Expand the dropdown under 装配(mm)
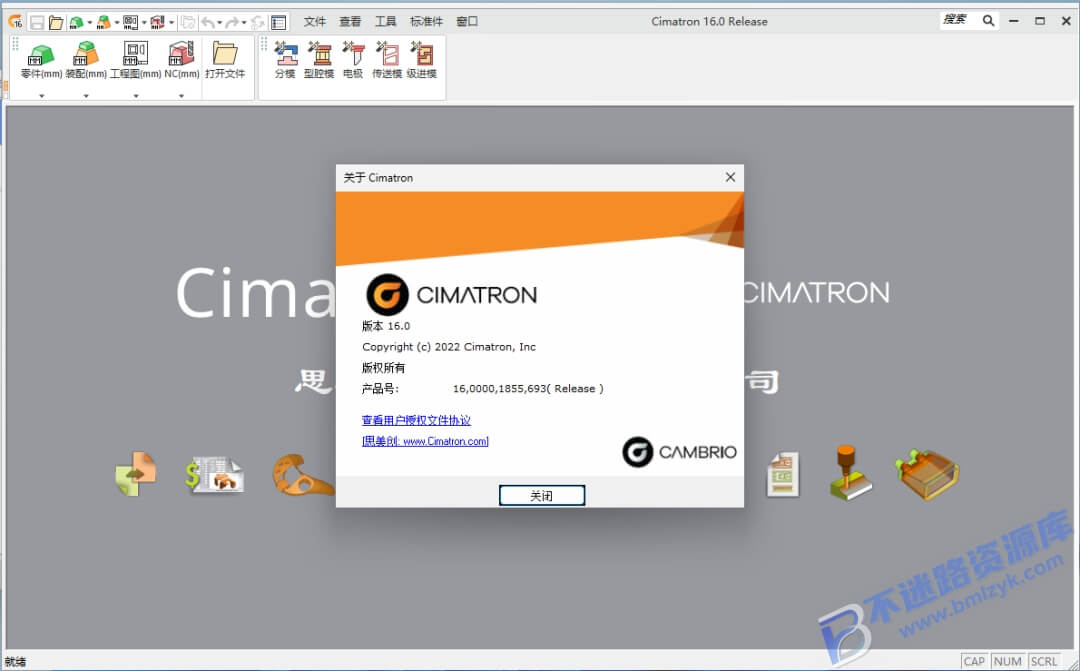The image size is (1080, 671). click(x=86, y=96)
